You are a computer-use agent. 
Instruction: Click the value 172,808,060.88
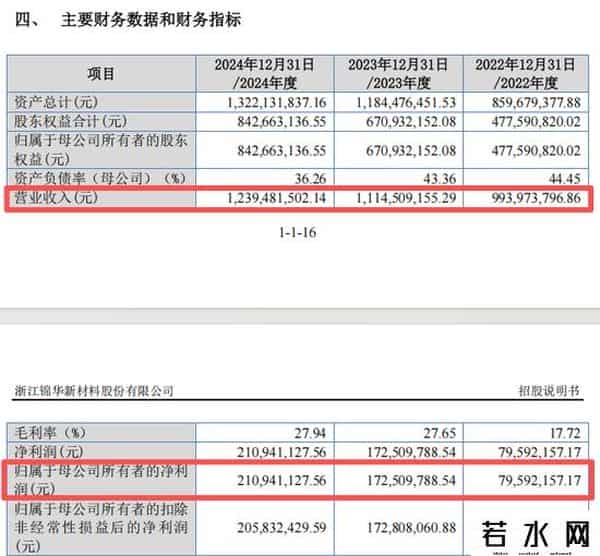coord(411,528)
